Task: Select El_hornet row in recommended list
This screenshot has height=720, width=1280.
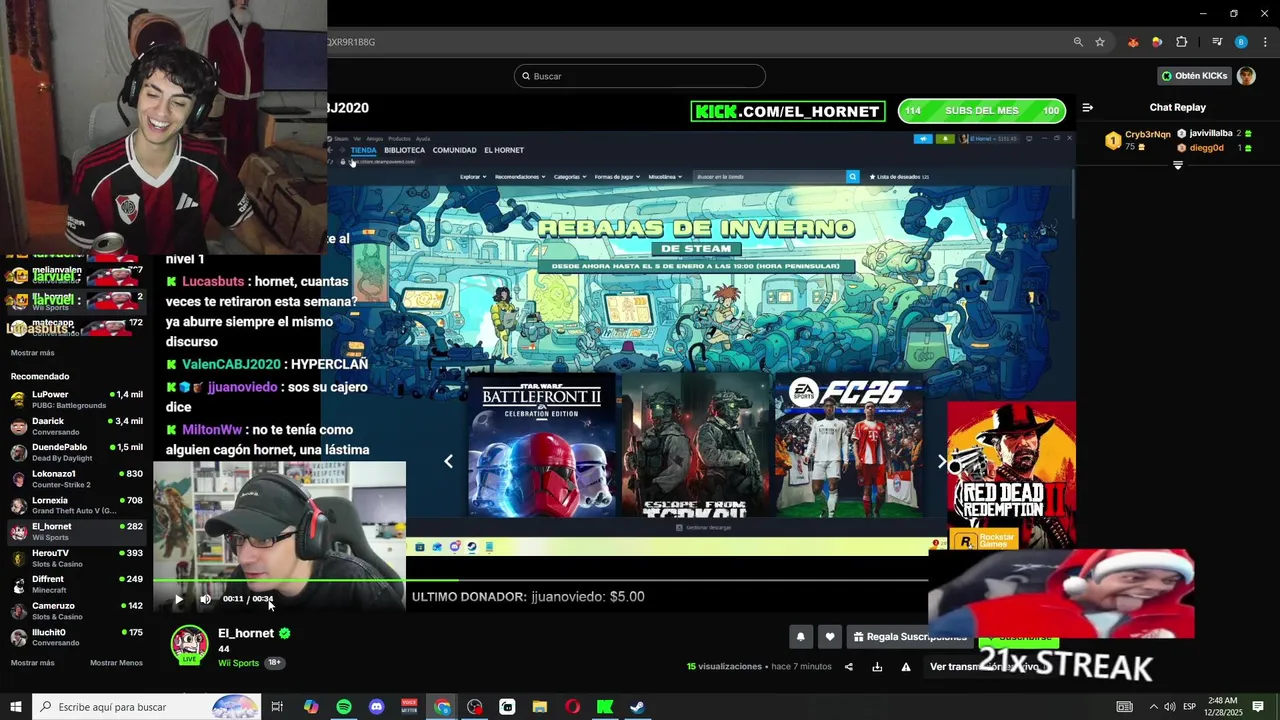Action: 76,531
